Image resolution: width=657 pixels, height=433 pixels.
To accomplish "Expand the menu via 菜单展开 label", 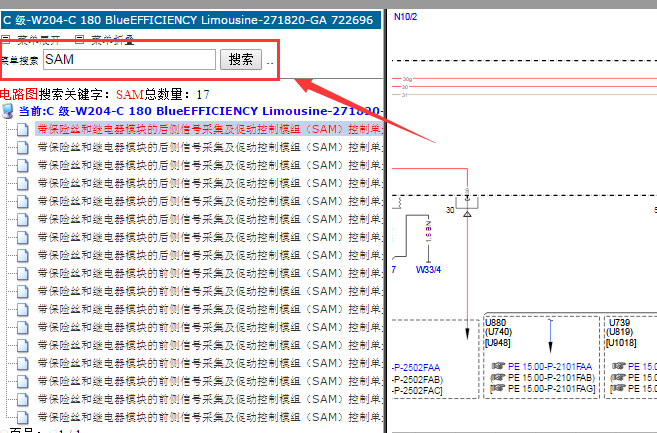I will pyautogui.click(x=39, y=40).
